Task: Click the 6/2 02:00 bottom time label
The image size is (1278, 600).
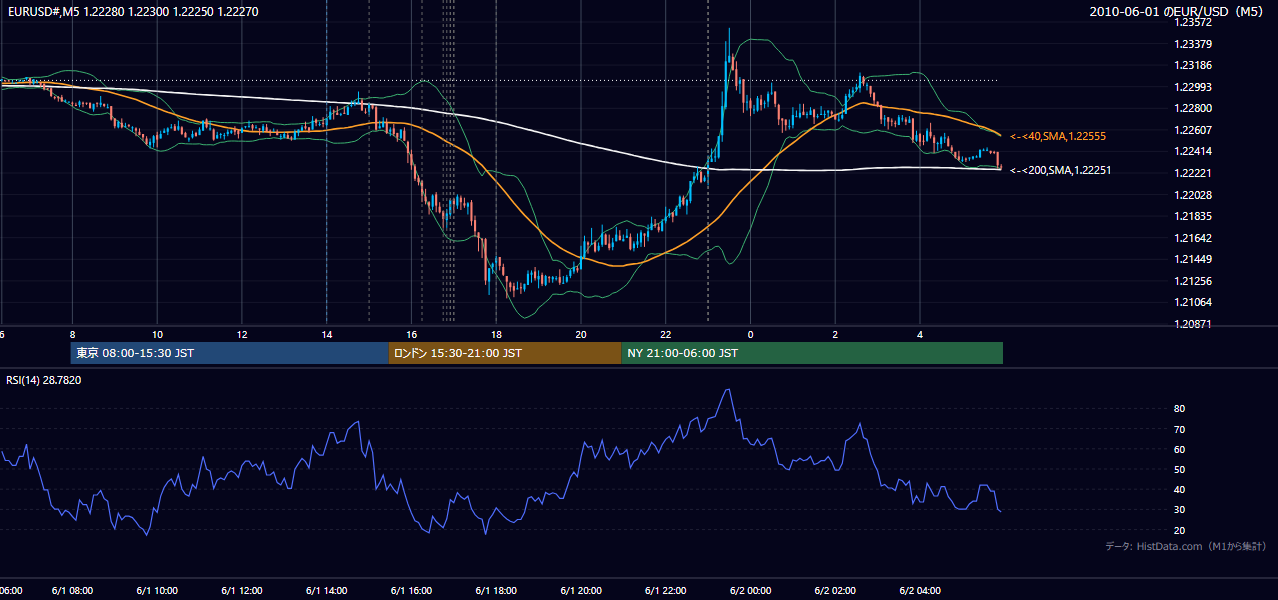Action: pyautogui.click(x=835, y=591)
